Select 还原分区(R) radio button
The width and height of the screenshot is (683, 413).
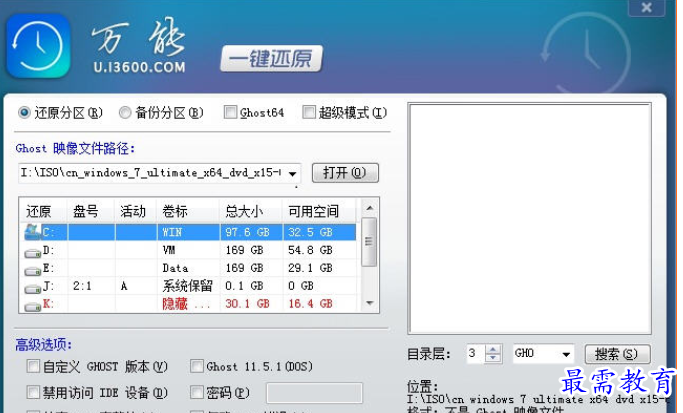pos(24,113)
